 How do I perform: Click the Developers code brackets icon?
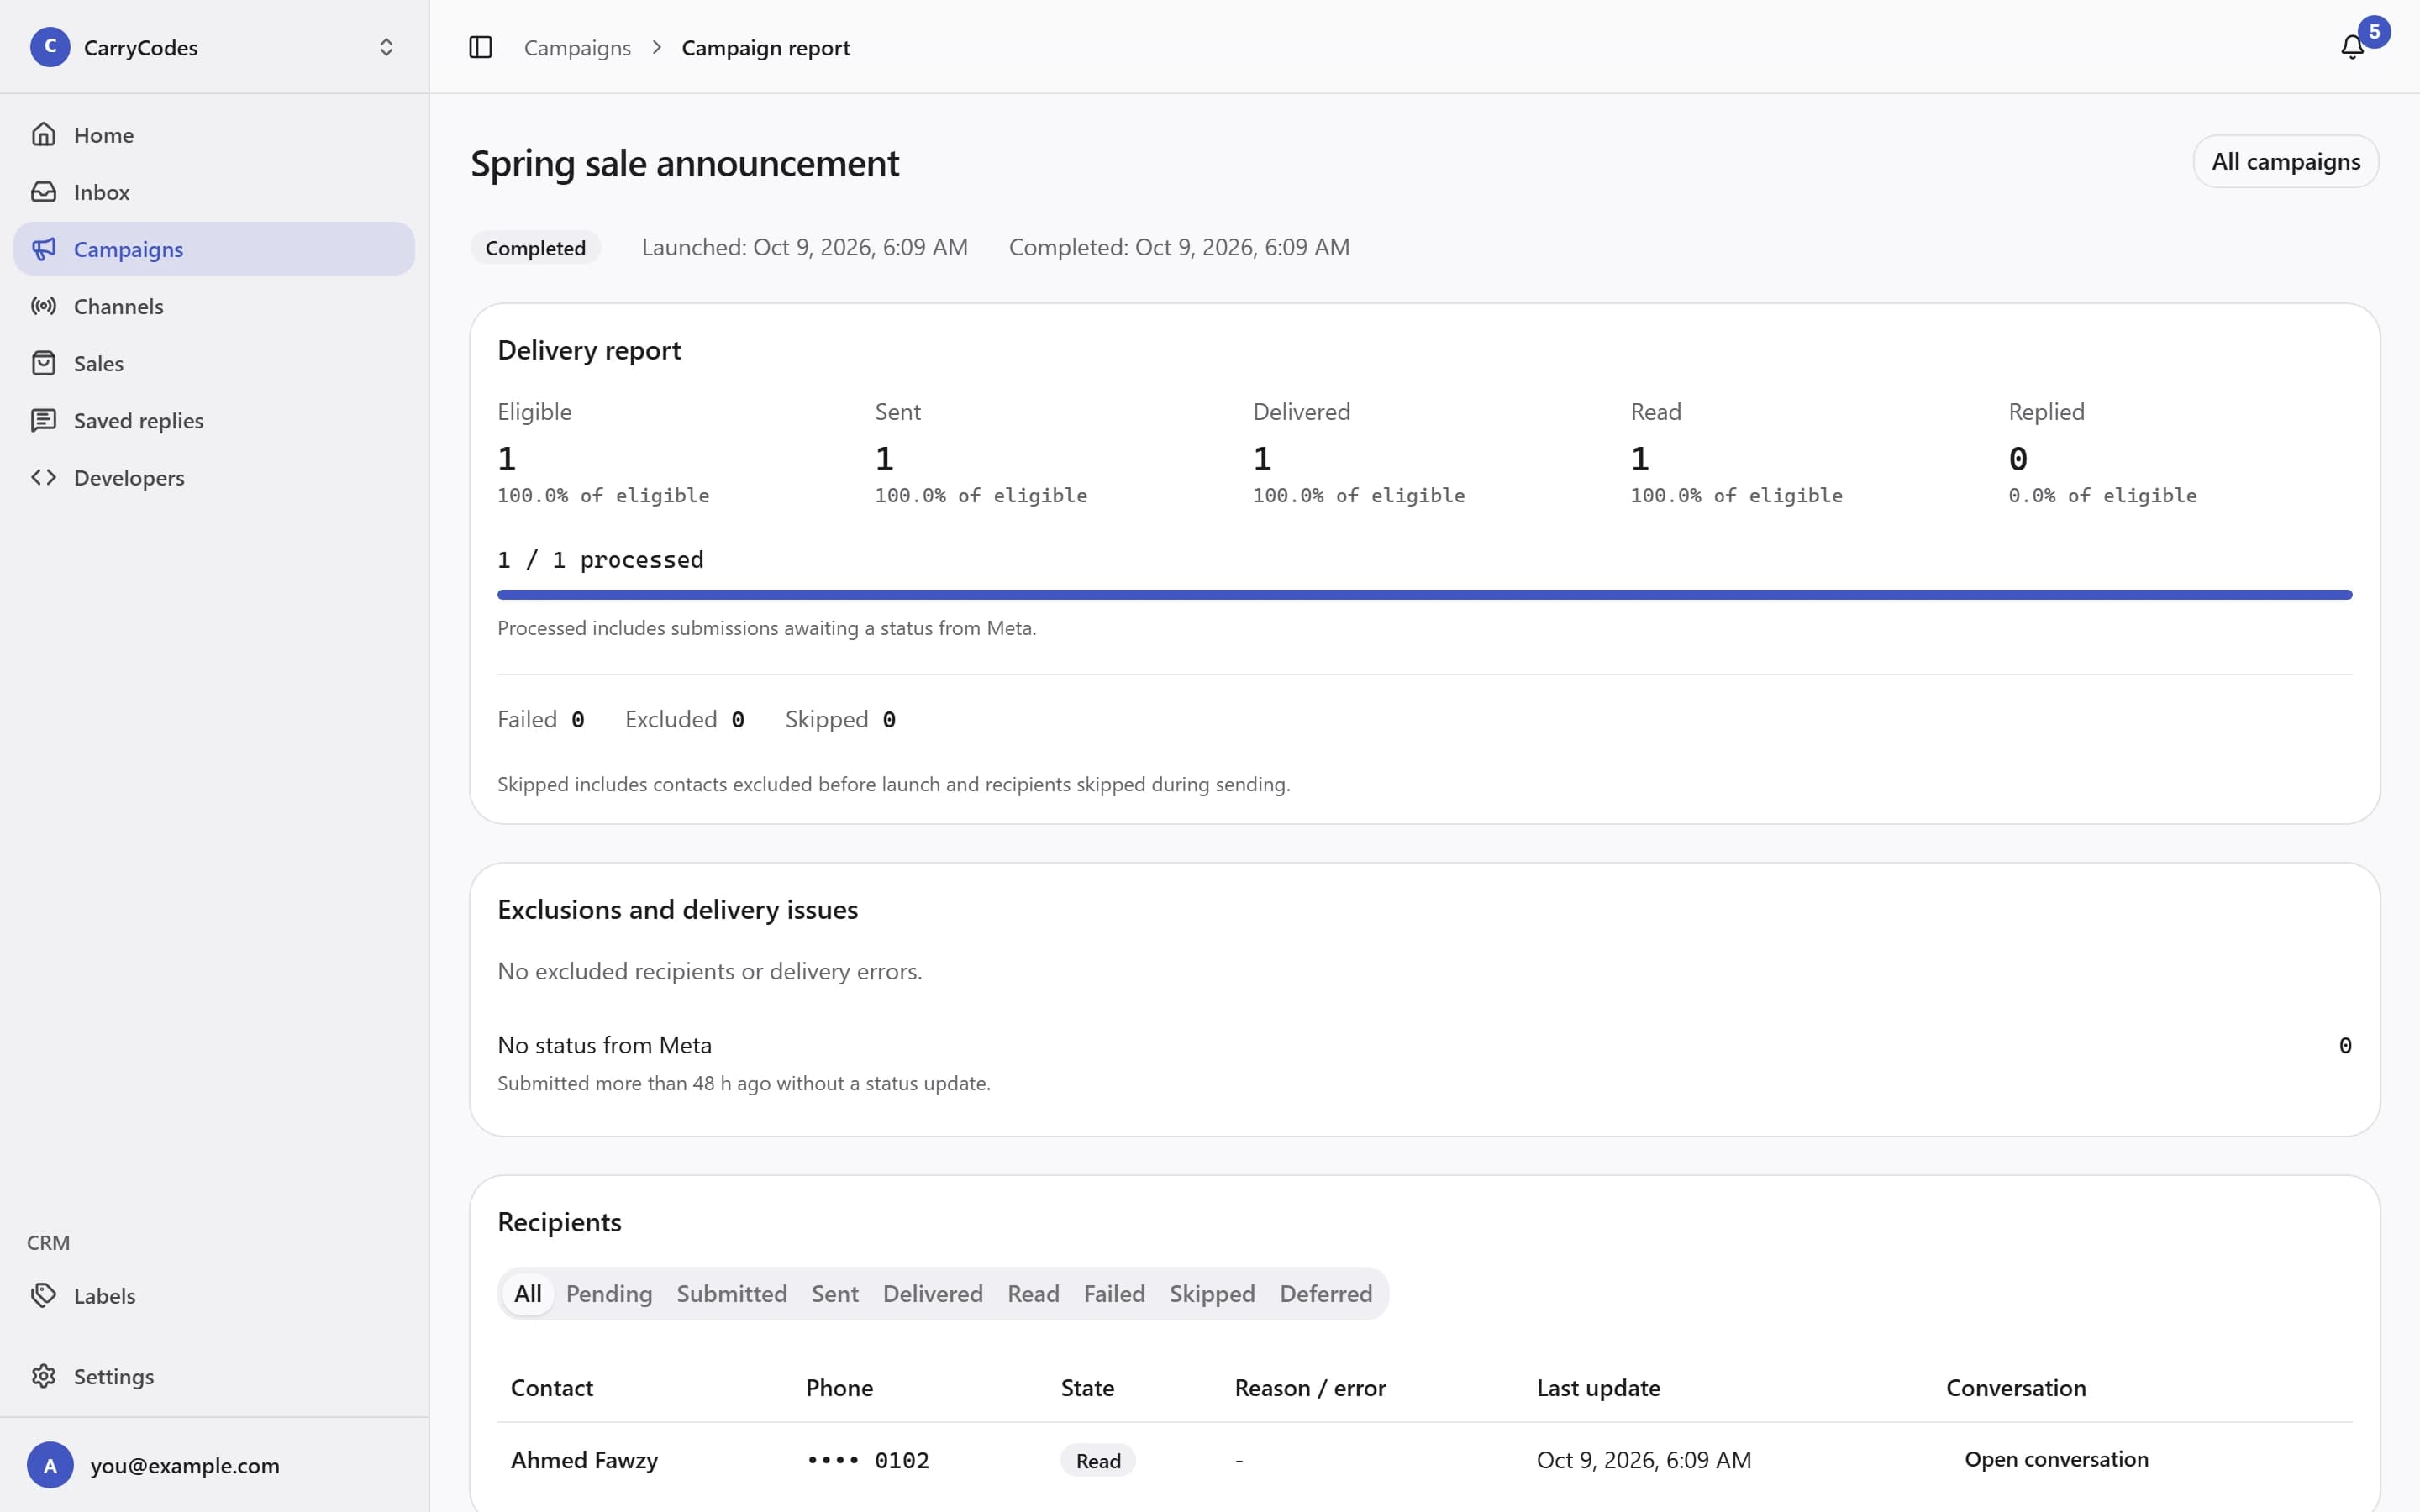[43, 477]
